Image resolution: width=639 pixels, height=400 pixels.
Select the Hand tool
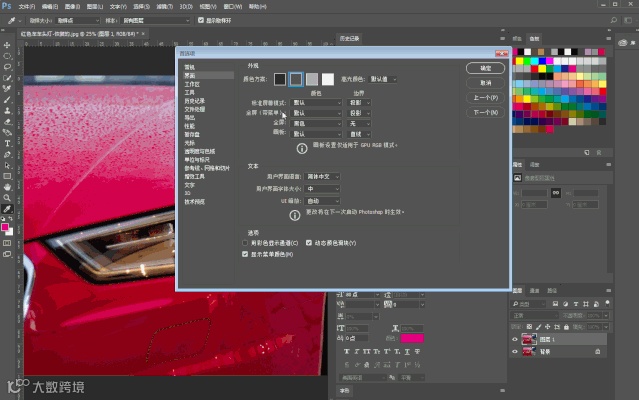tap(7, 187)
